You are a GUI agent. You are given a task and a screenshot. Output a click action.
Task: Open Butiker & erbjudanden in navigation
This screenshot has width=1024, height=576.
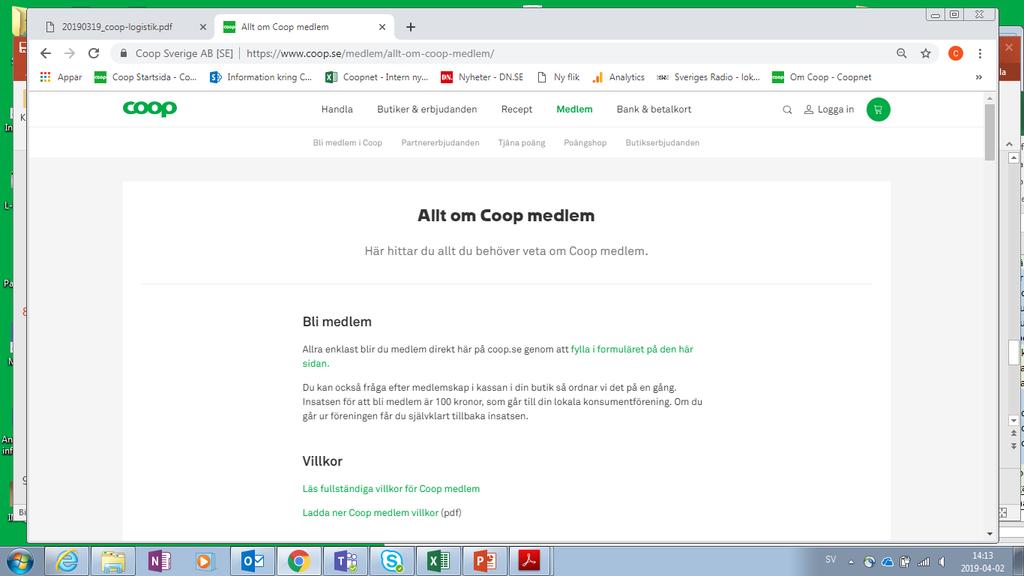pyautogui.click(x=427, y=109)
